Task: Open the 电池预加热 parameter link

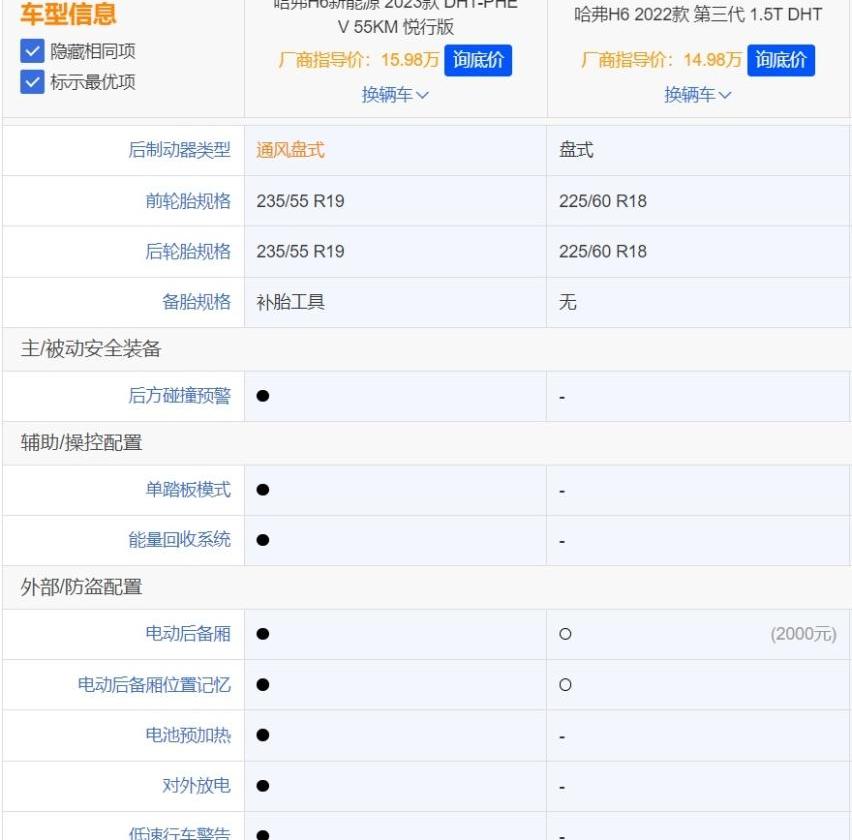Action: (188, 735)
